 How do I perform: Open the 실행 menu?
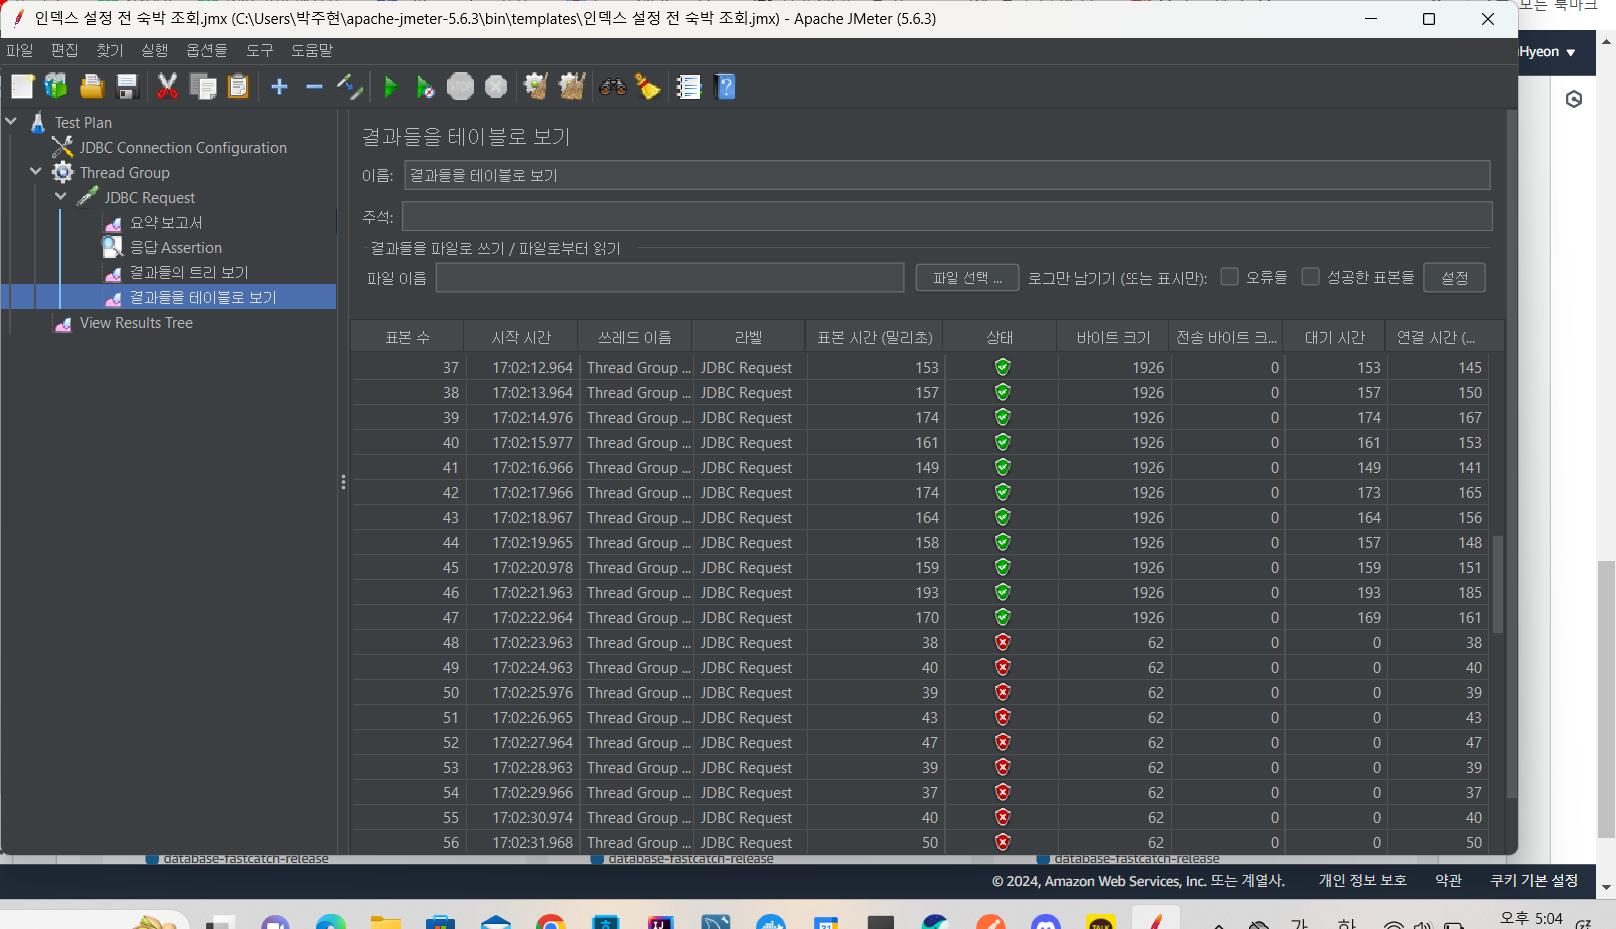point(155,50)
